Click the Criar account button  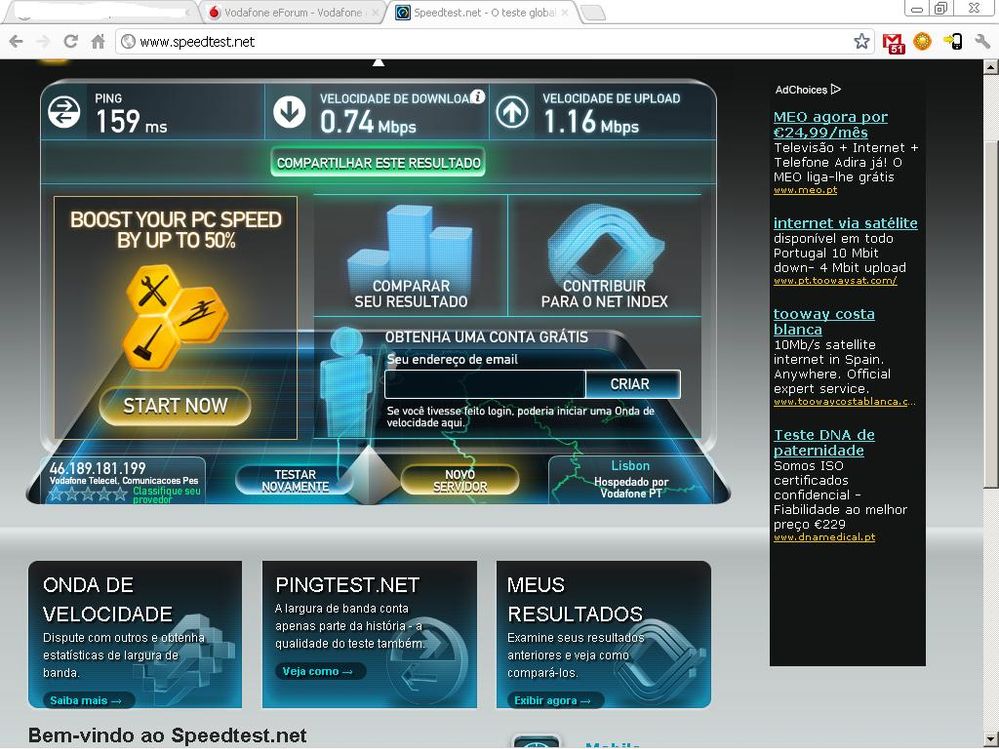pos(631,384)
